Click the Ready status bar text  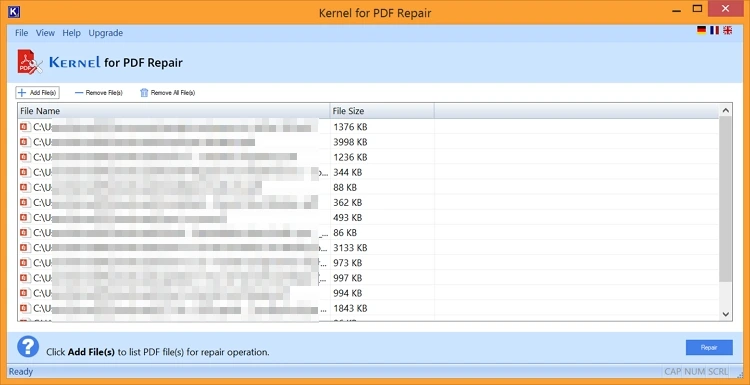[21, 372]
